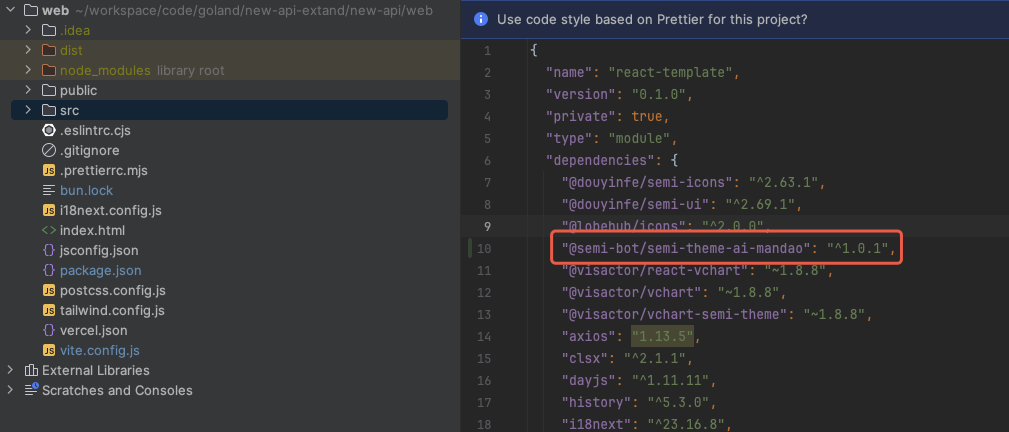Click the Scratches and Consoles icon

click(x=31, y=390)
